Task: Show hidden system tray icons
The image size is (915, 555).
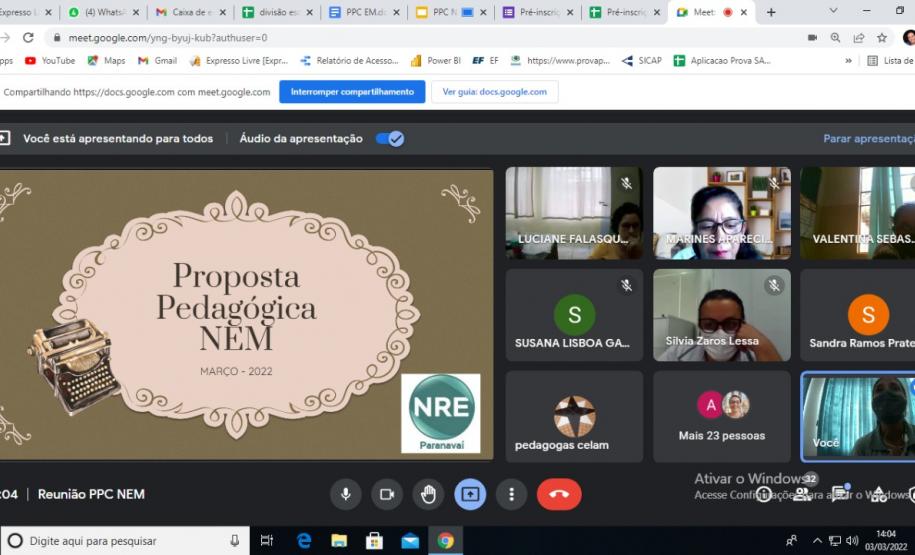Action: coord(816,541)
